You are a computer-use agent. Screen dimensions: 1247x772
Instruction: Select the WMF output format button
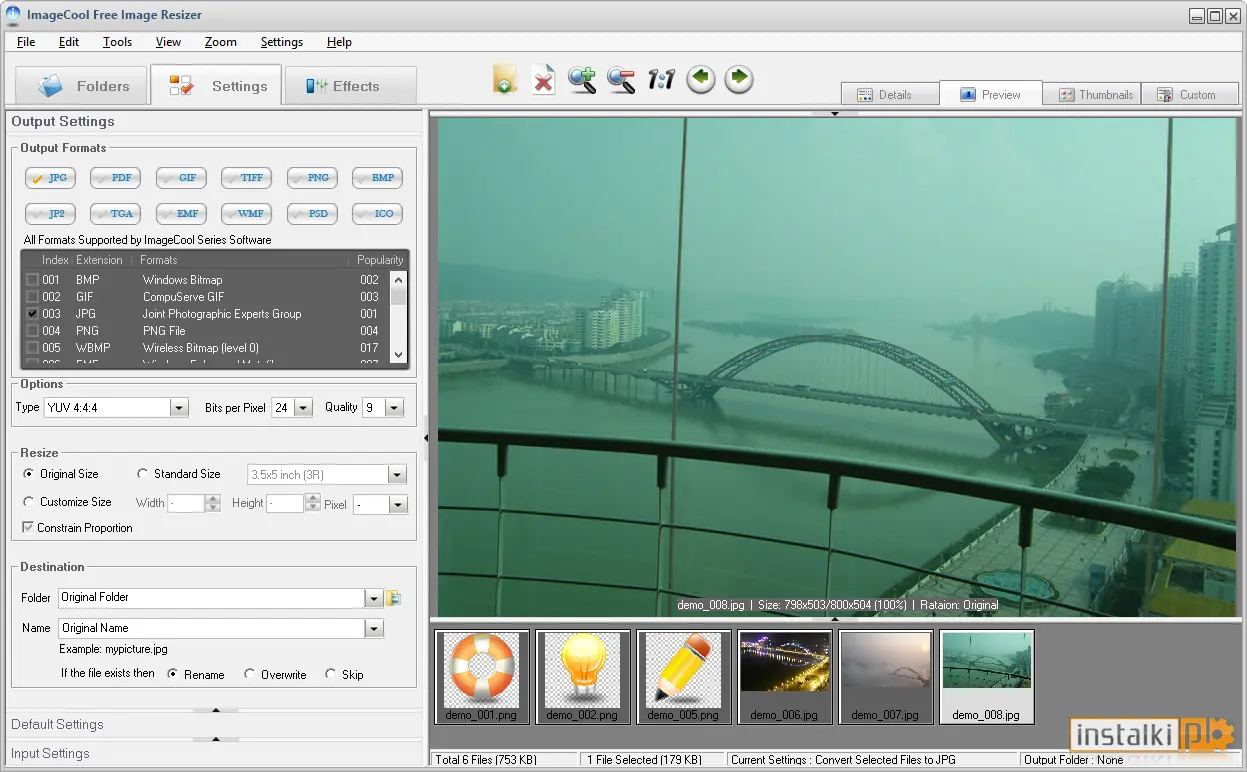click(246, 214)
